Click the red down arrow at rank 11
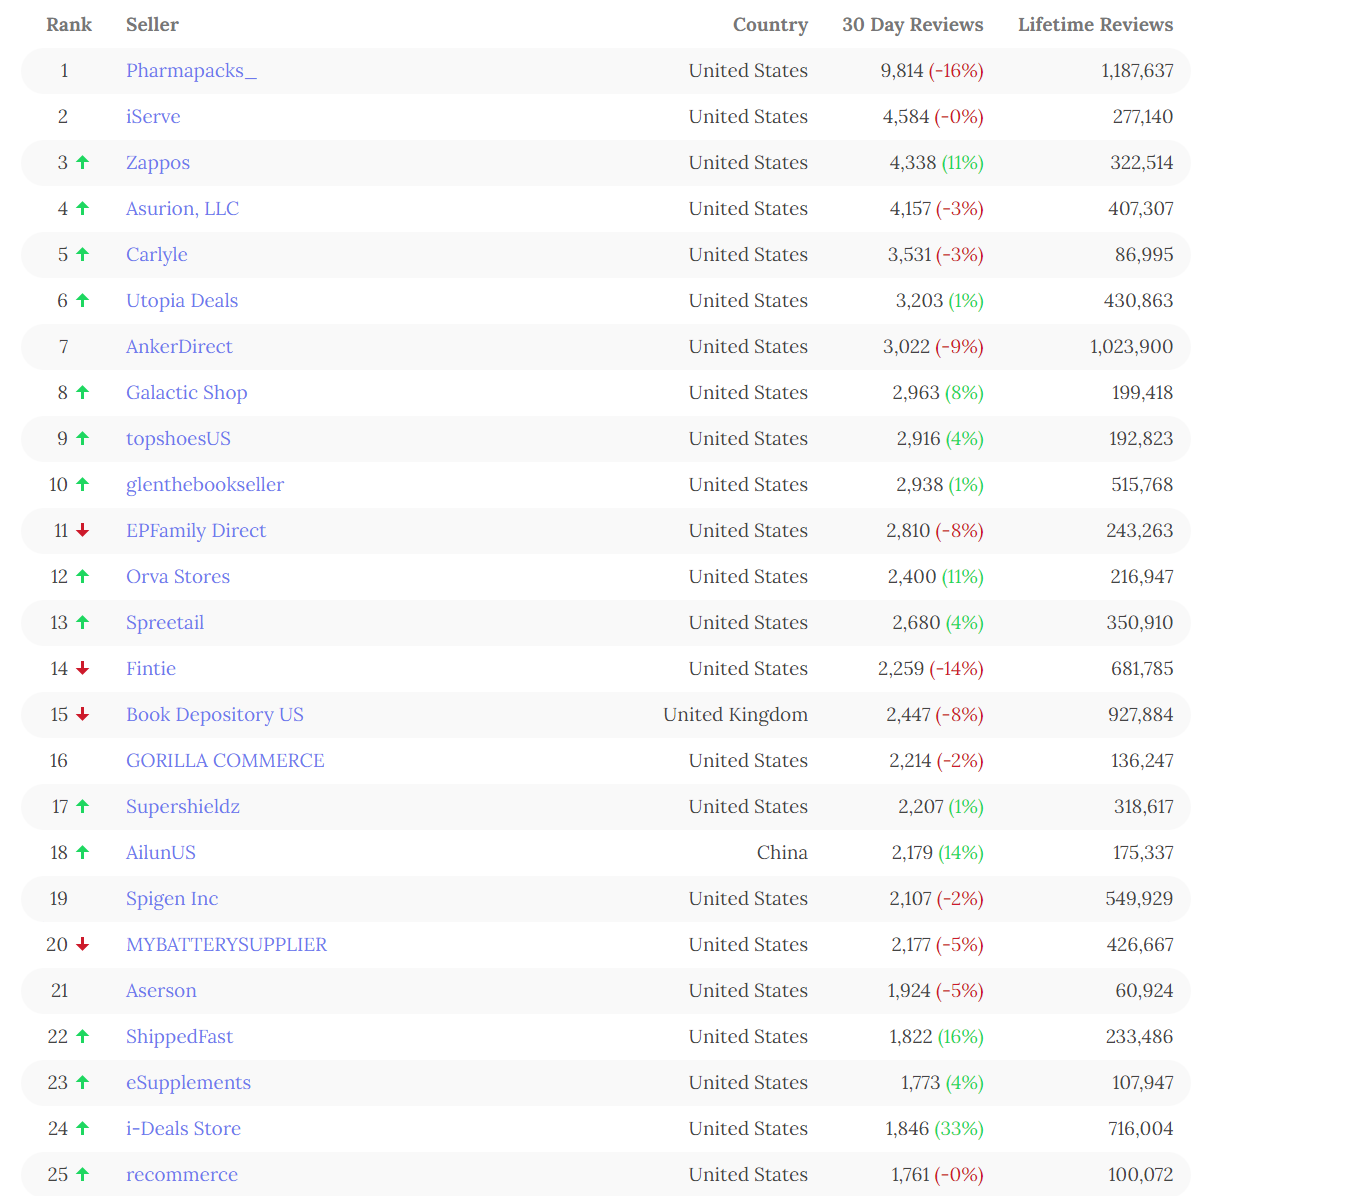 pos(83,530)
